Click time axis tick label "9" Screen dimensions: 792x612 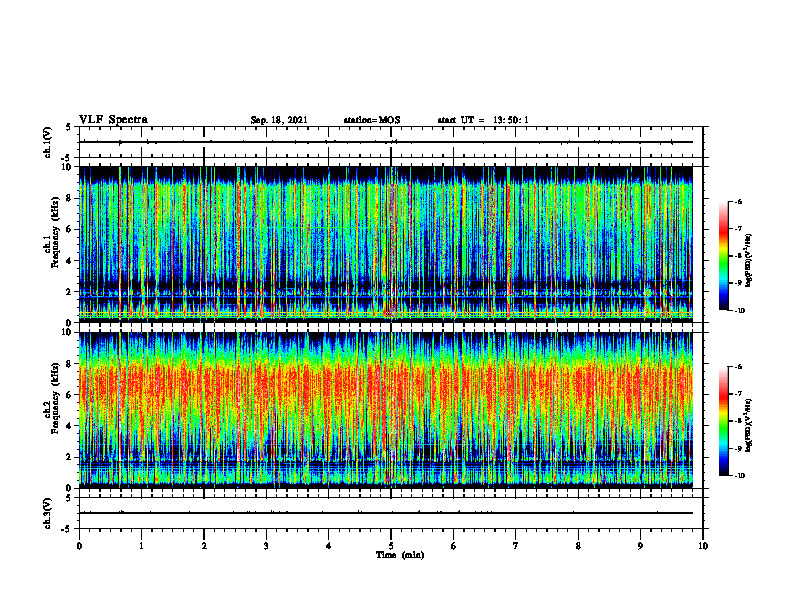point(640,546)
